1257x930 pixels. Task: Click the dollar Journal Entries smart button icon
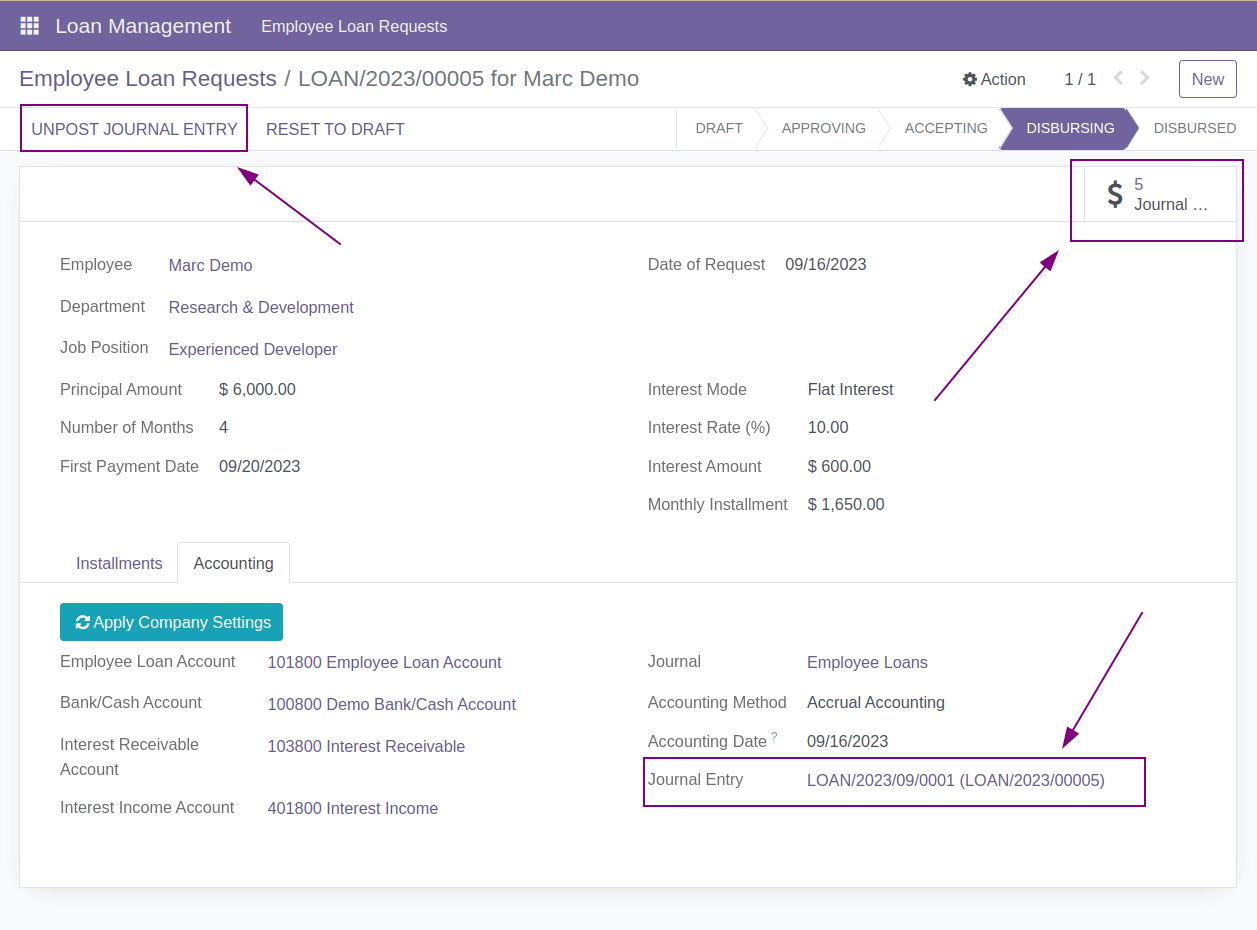pyautogui.click(x=1114, y=194)
